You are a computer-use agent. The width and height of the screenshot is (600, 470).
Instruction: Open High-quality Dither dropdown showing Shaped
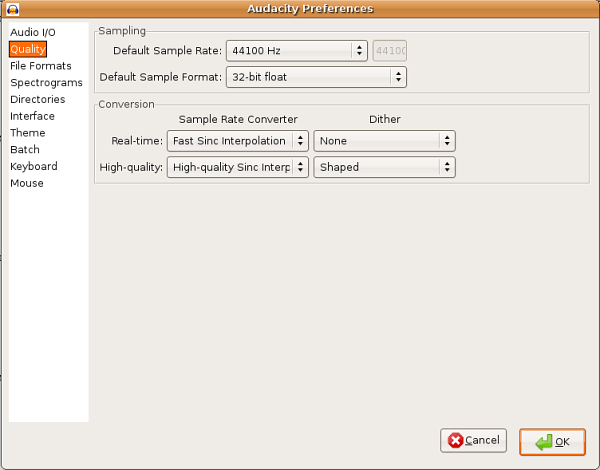[x=385, y=167]
